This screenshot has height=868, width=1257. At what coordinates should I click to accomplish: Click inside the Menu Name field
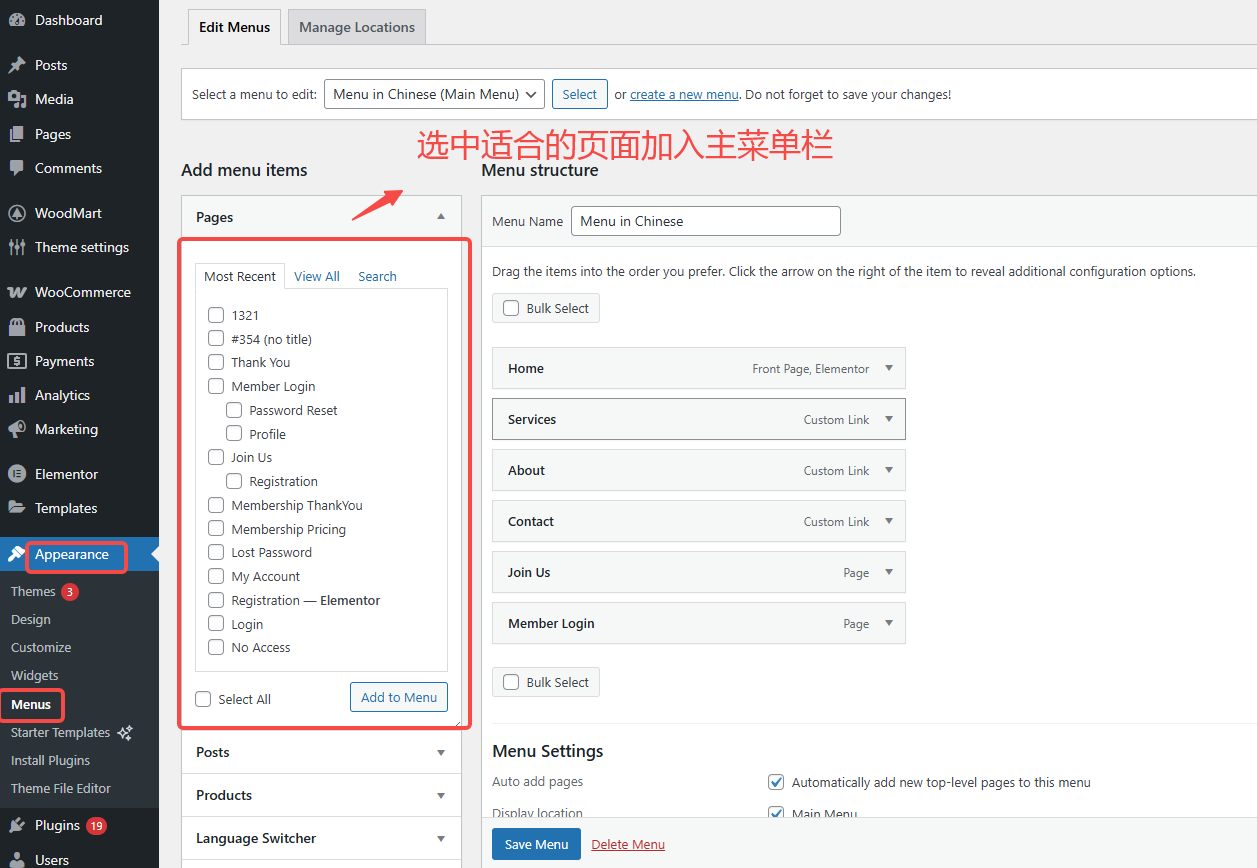tap(705, 221)
